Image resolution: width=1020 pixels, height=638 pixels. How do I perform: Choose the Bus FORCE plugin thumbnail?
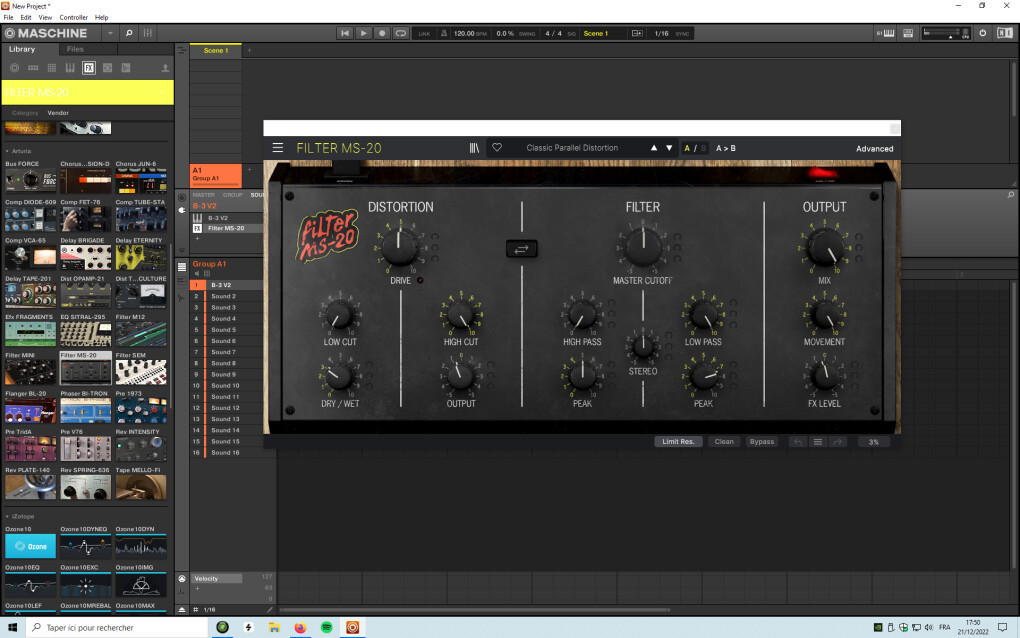30,180
